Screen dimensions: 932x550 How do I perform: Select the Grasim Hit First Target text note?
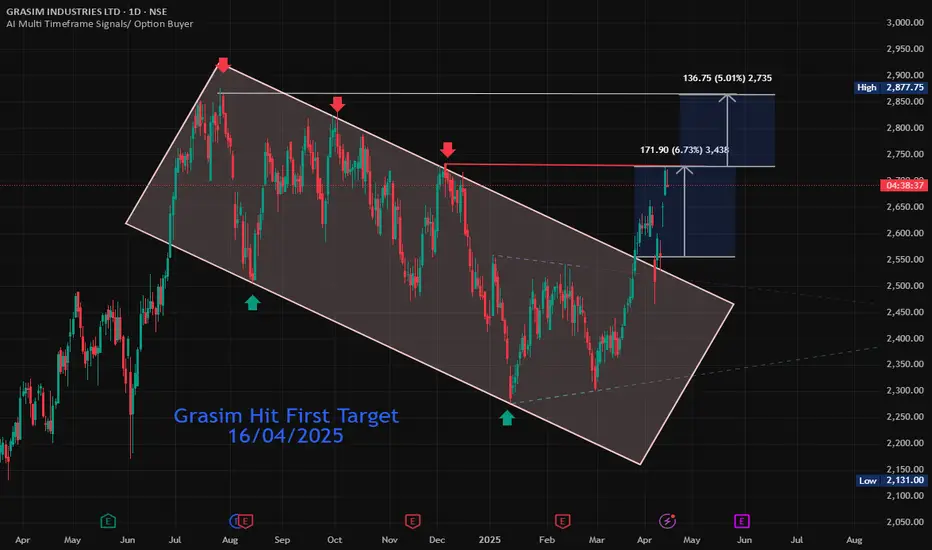point(286,425)
